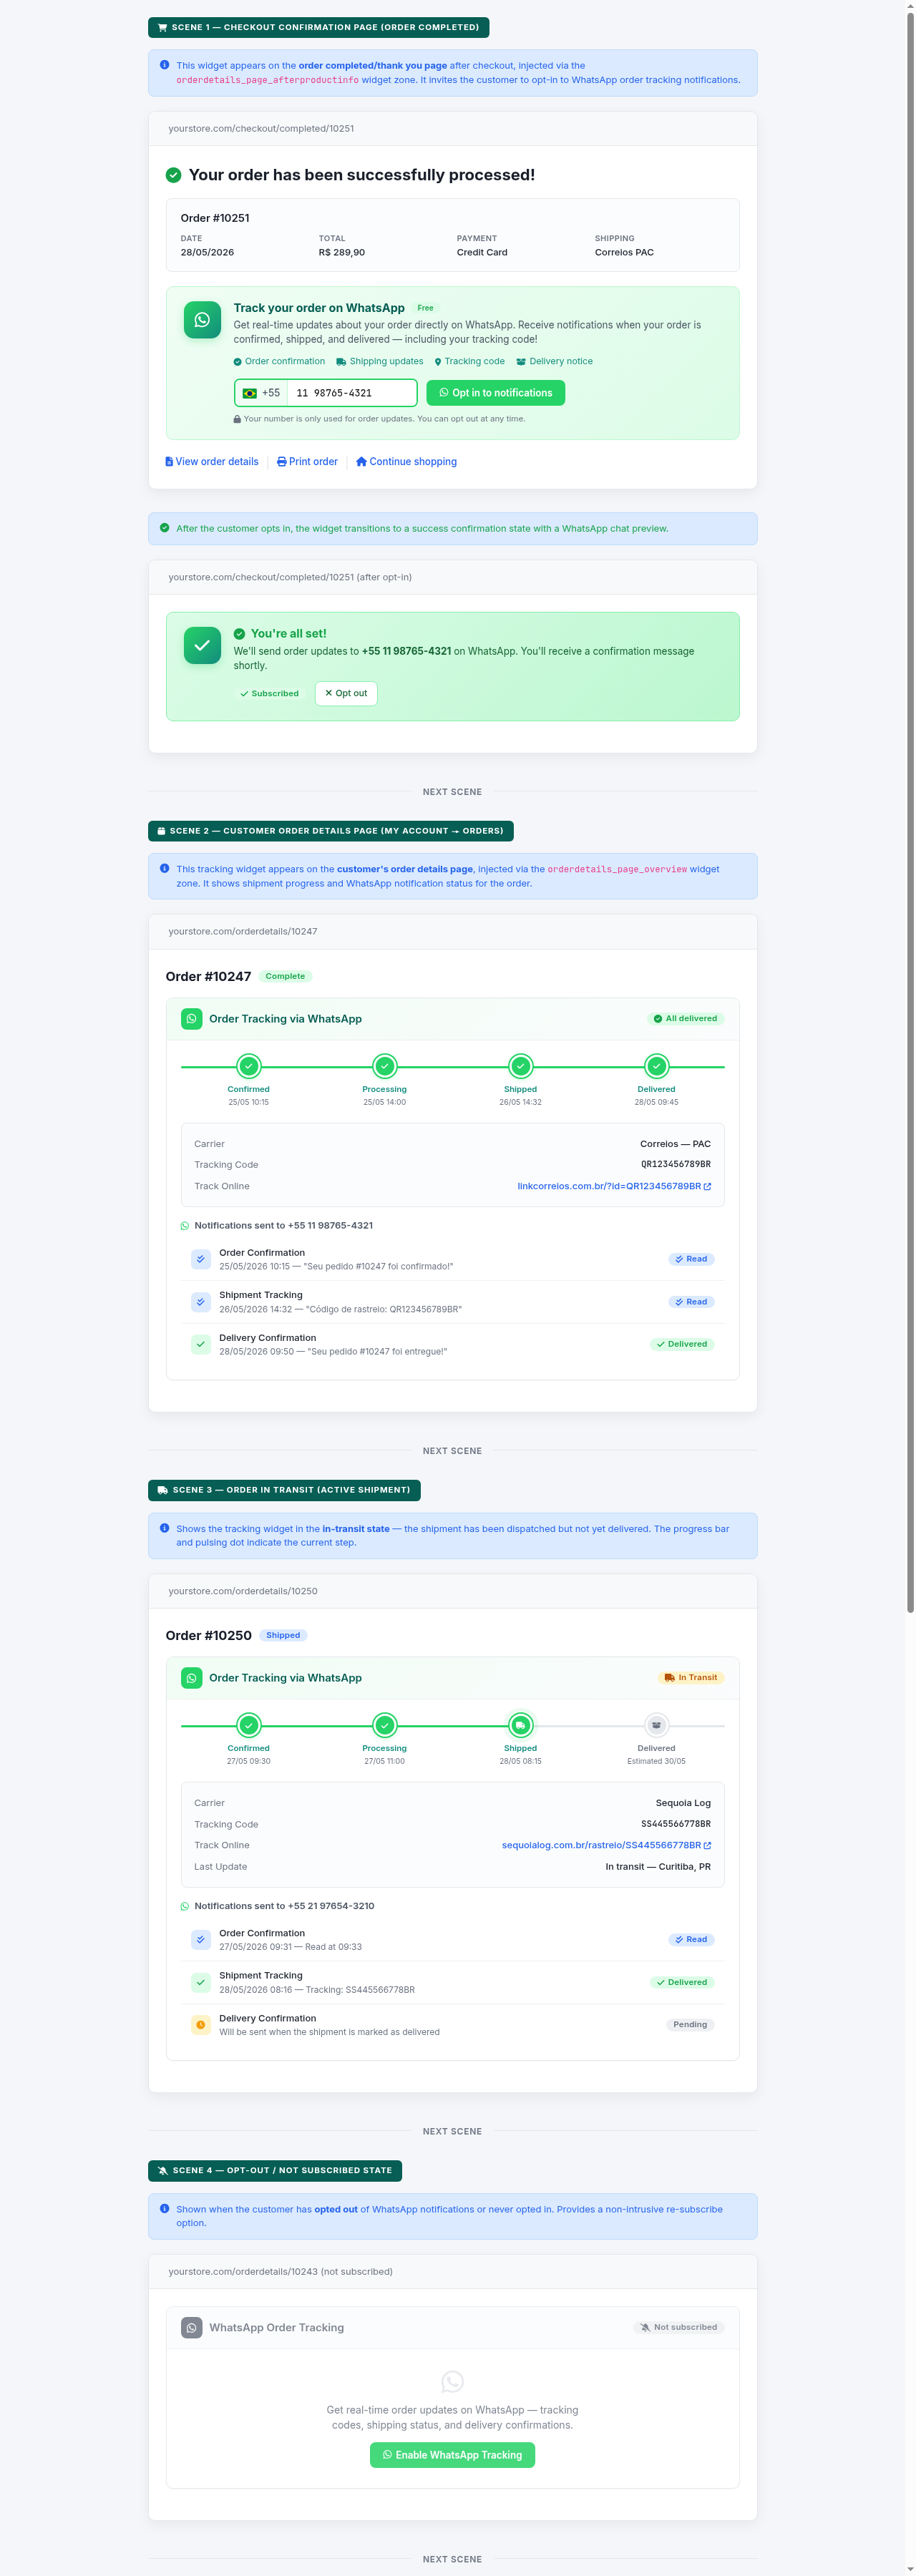Click the Shipping updates truck icon
The height and width of the screenshot is (2576, 916).
point(341,362)
